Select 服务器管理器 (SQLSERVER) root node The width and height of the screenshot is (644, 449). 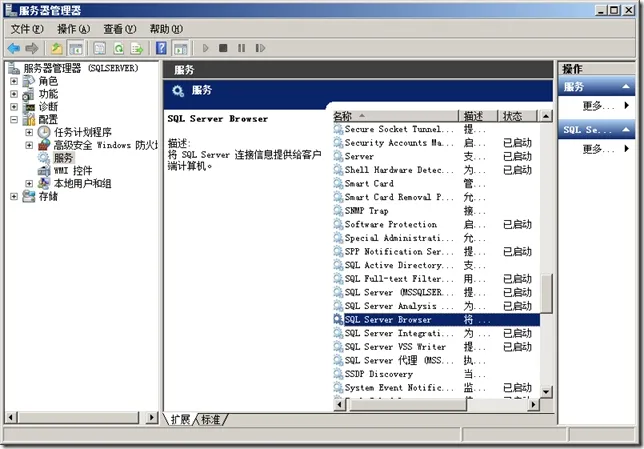[x=80, y=68]
